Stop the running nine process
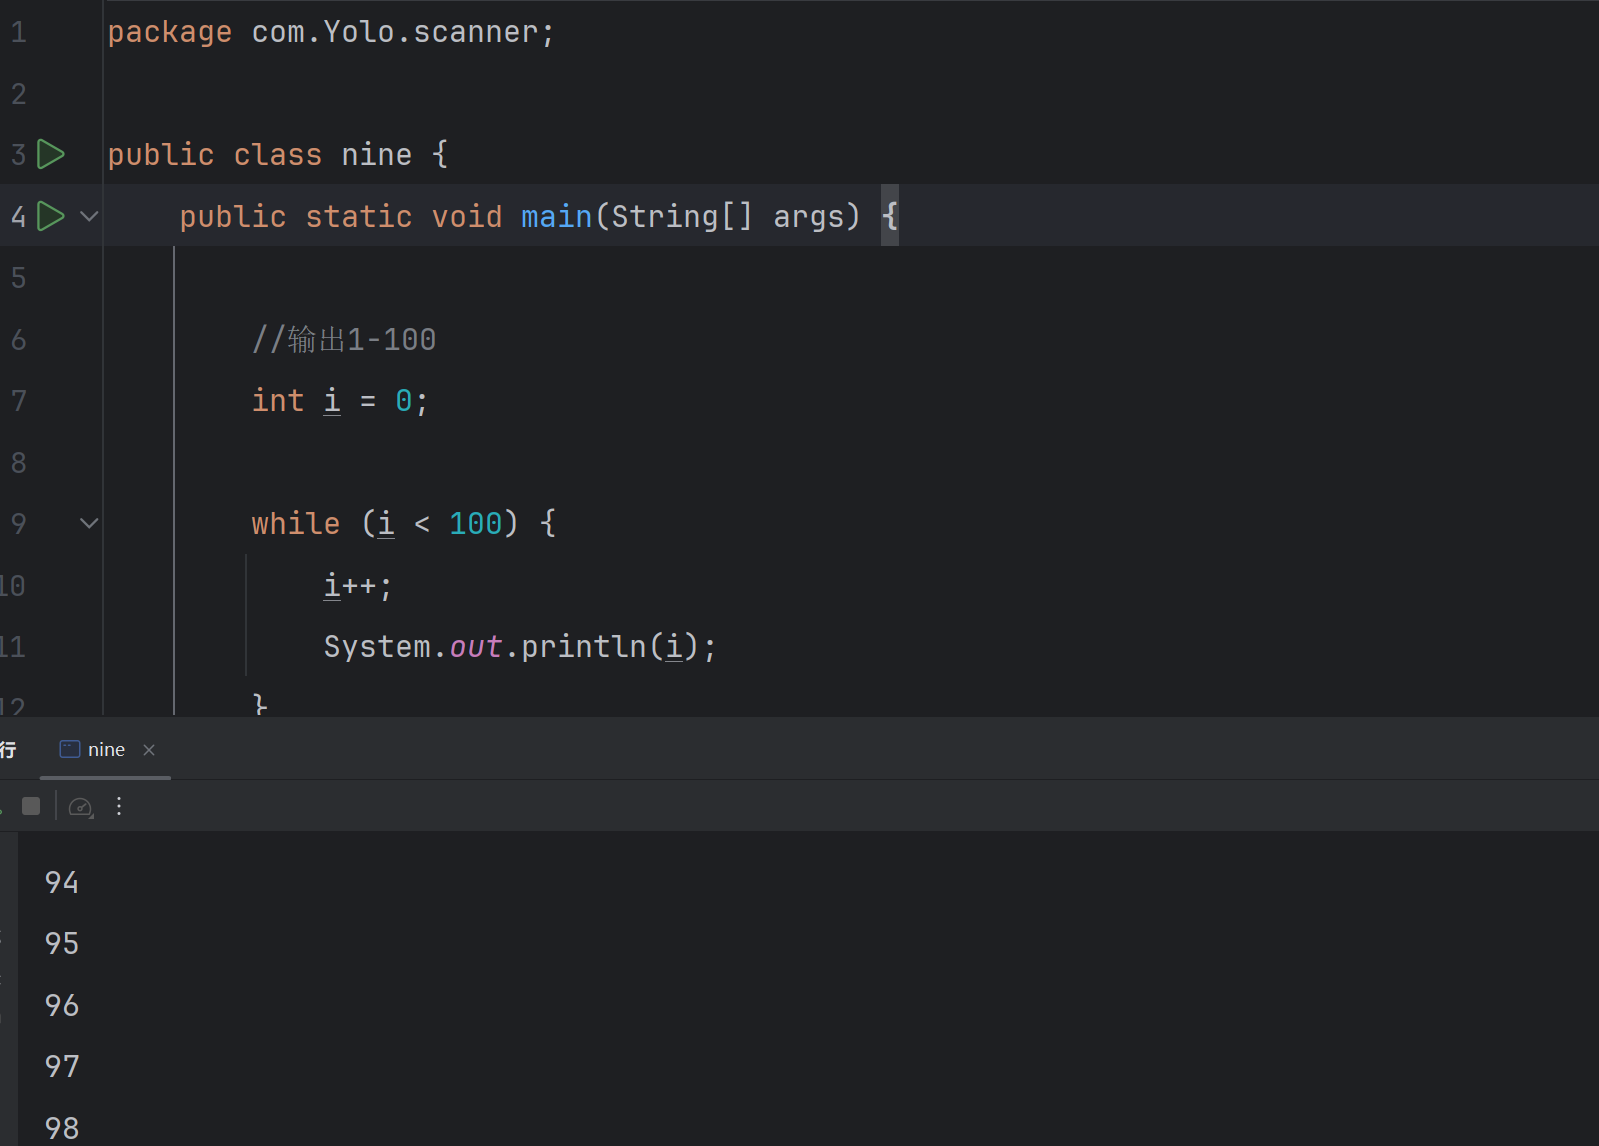This screenshot has width=1599, height=1146. pyautogui.click(x=31, y=806)
